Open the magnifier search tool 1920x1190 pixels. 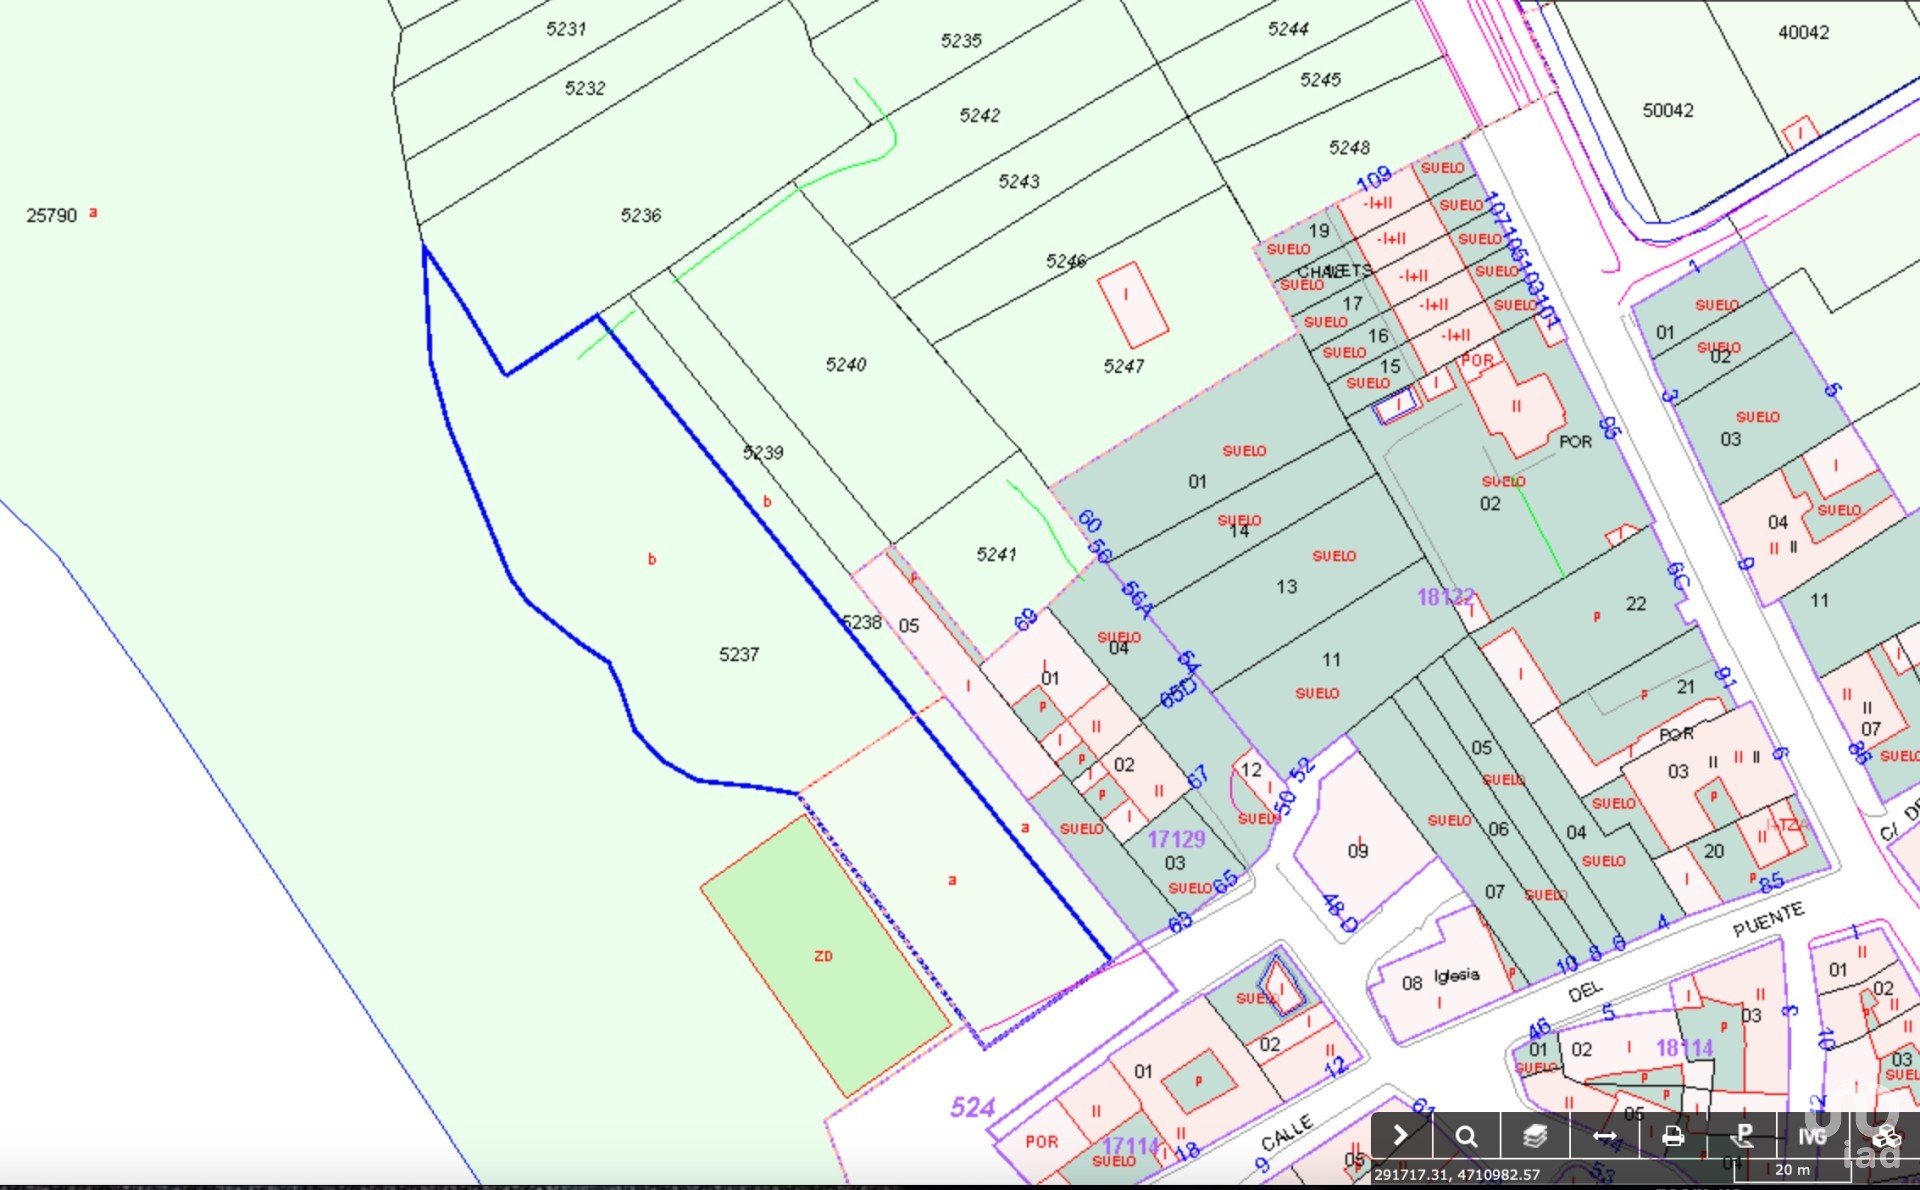coord(1466,1136)
